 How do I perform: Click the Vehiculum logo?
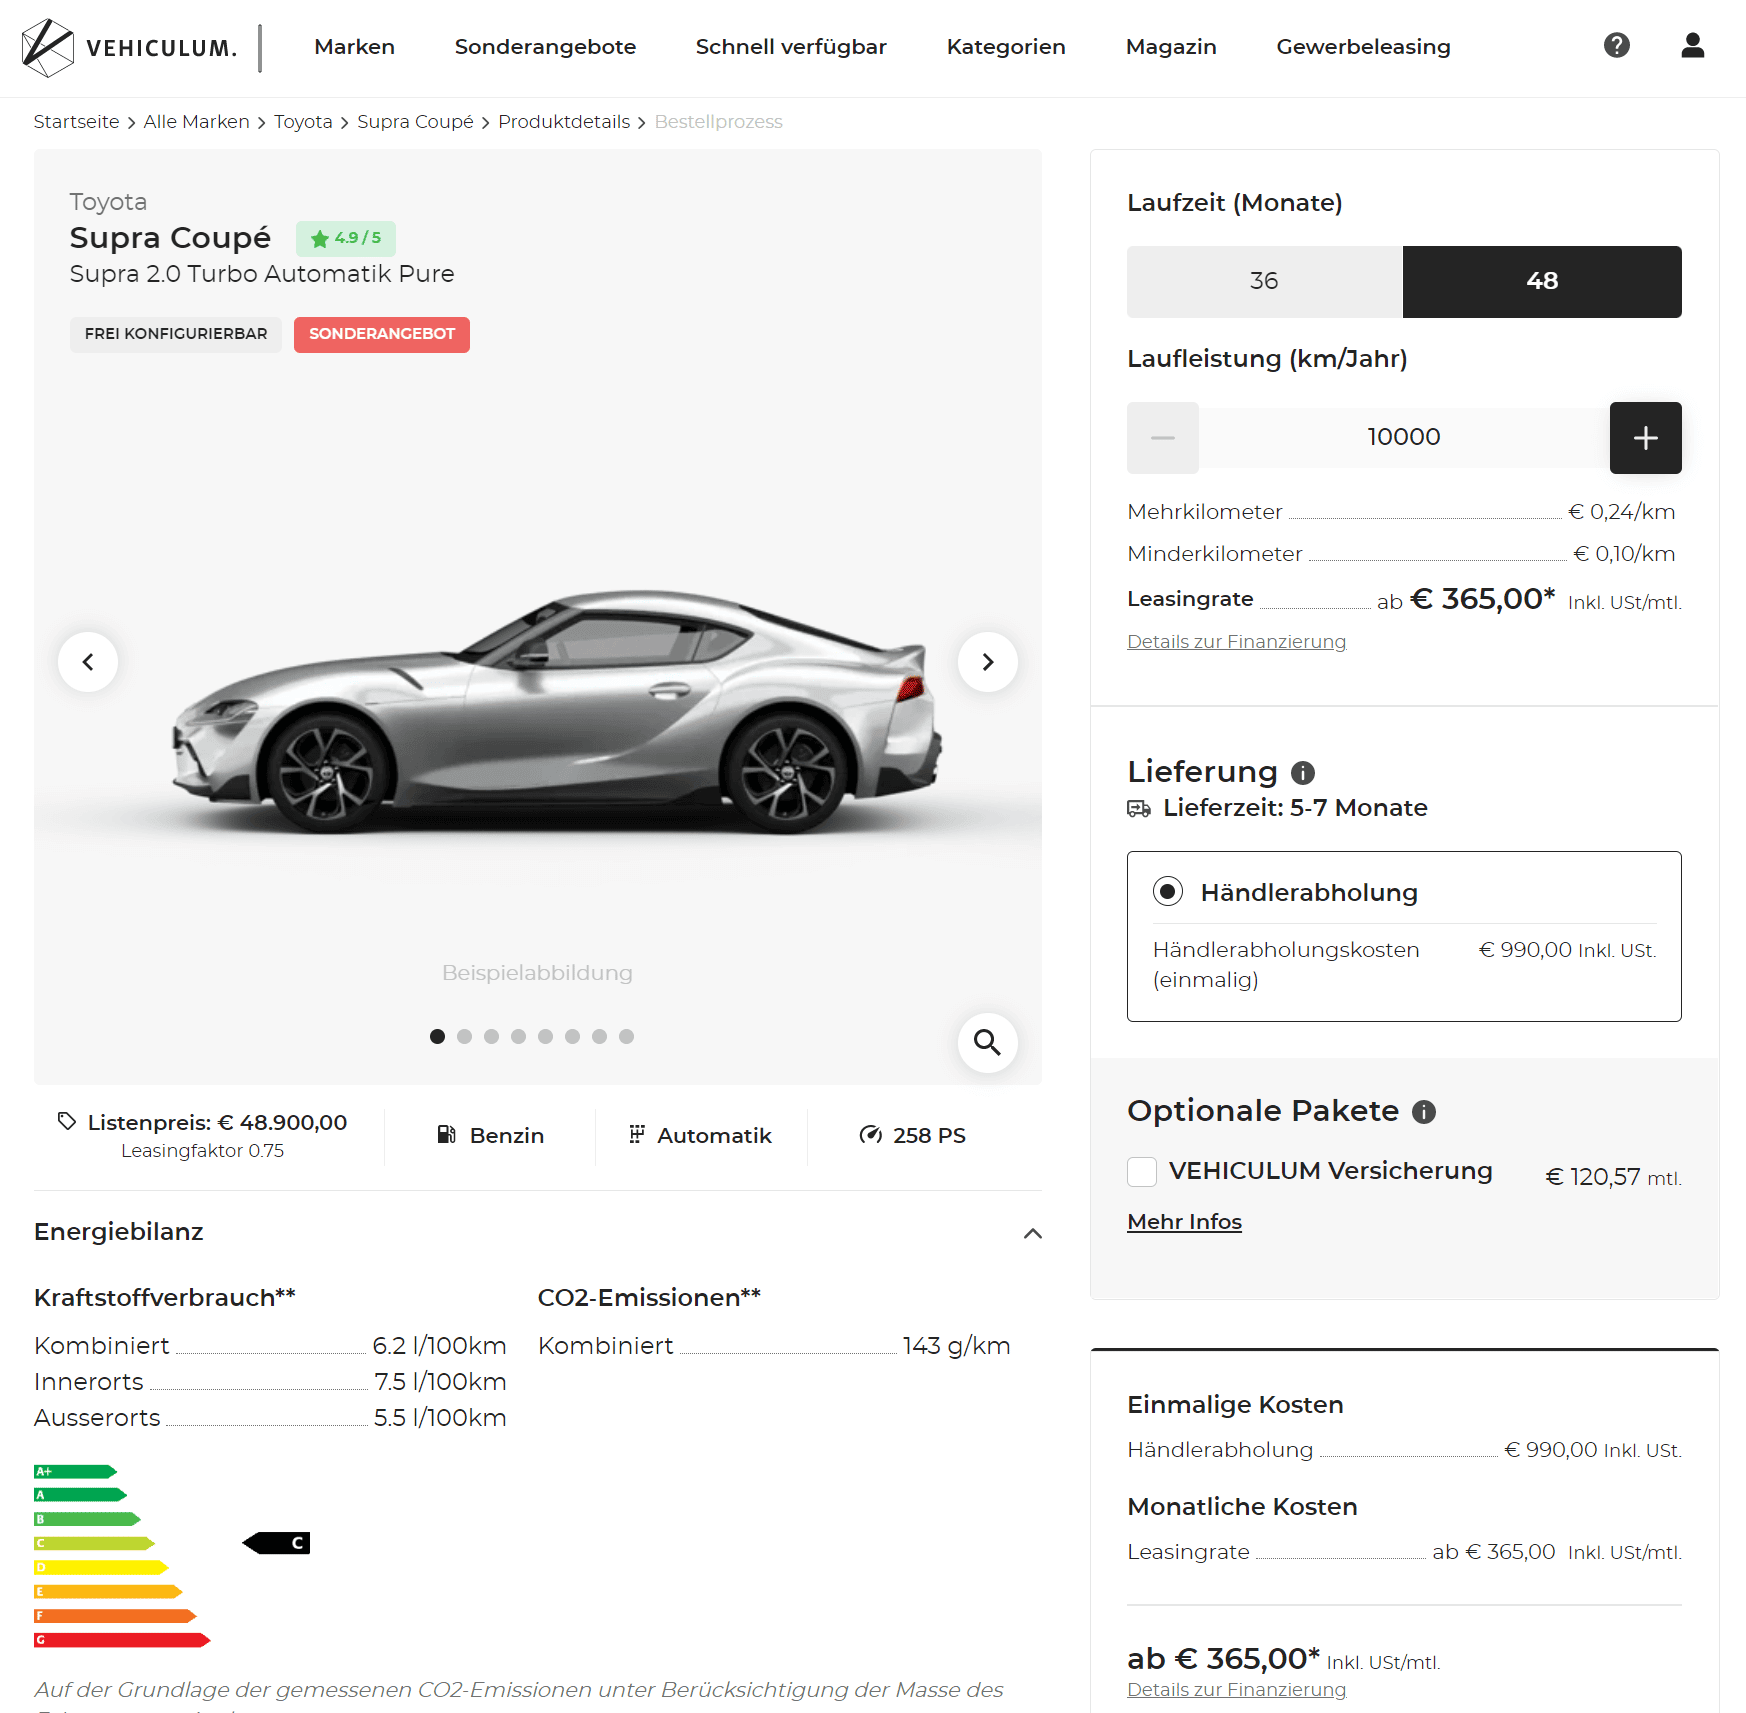point(129,48)
